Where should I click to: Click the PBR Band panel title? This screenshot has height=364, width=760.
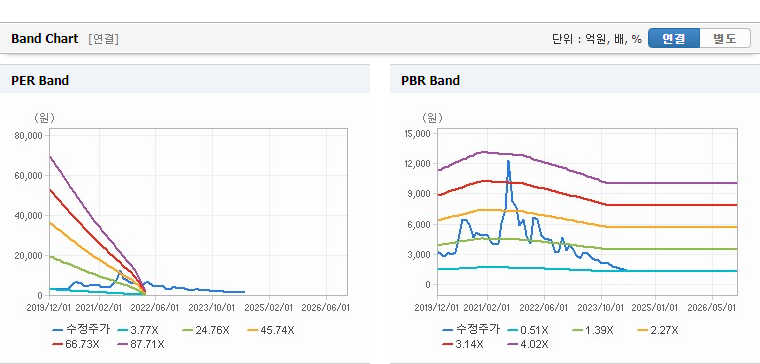point(430,80)
